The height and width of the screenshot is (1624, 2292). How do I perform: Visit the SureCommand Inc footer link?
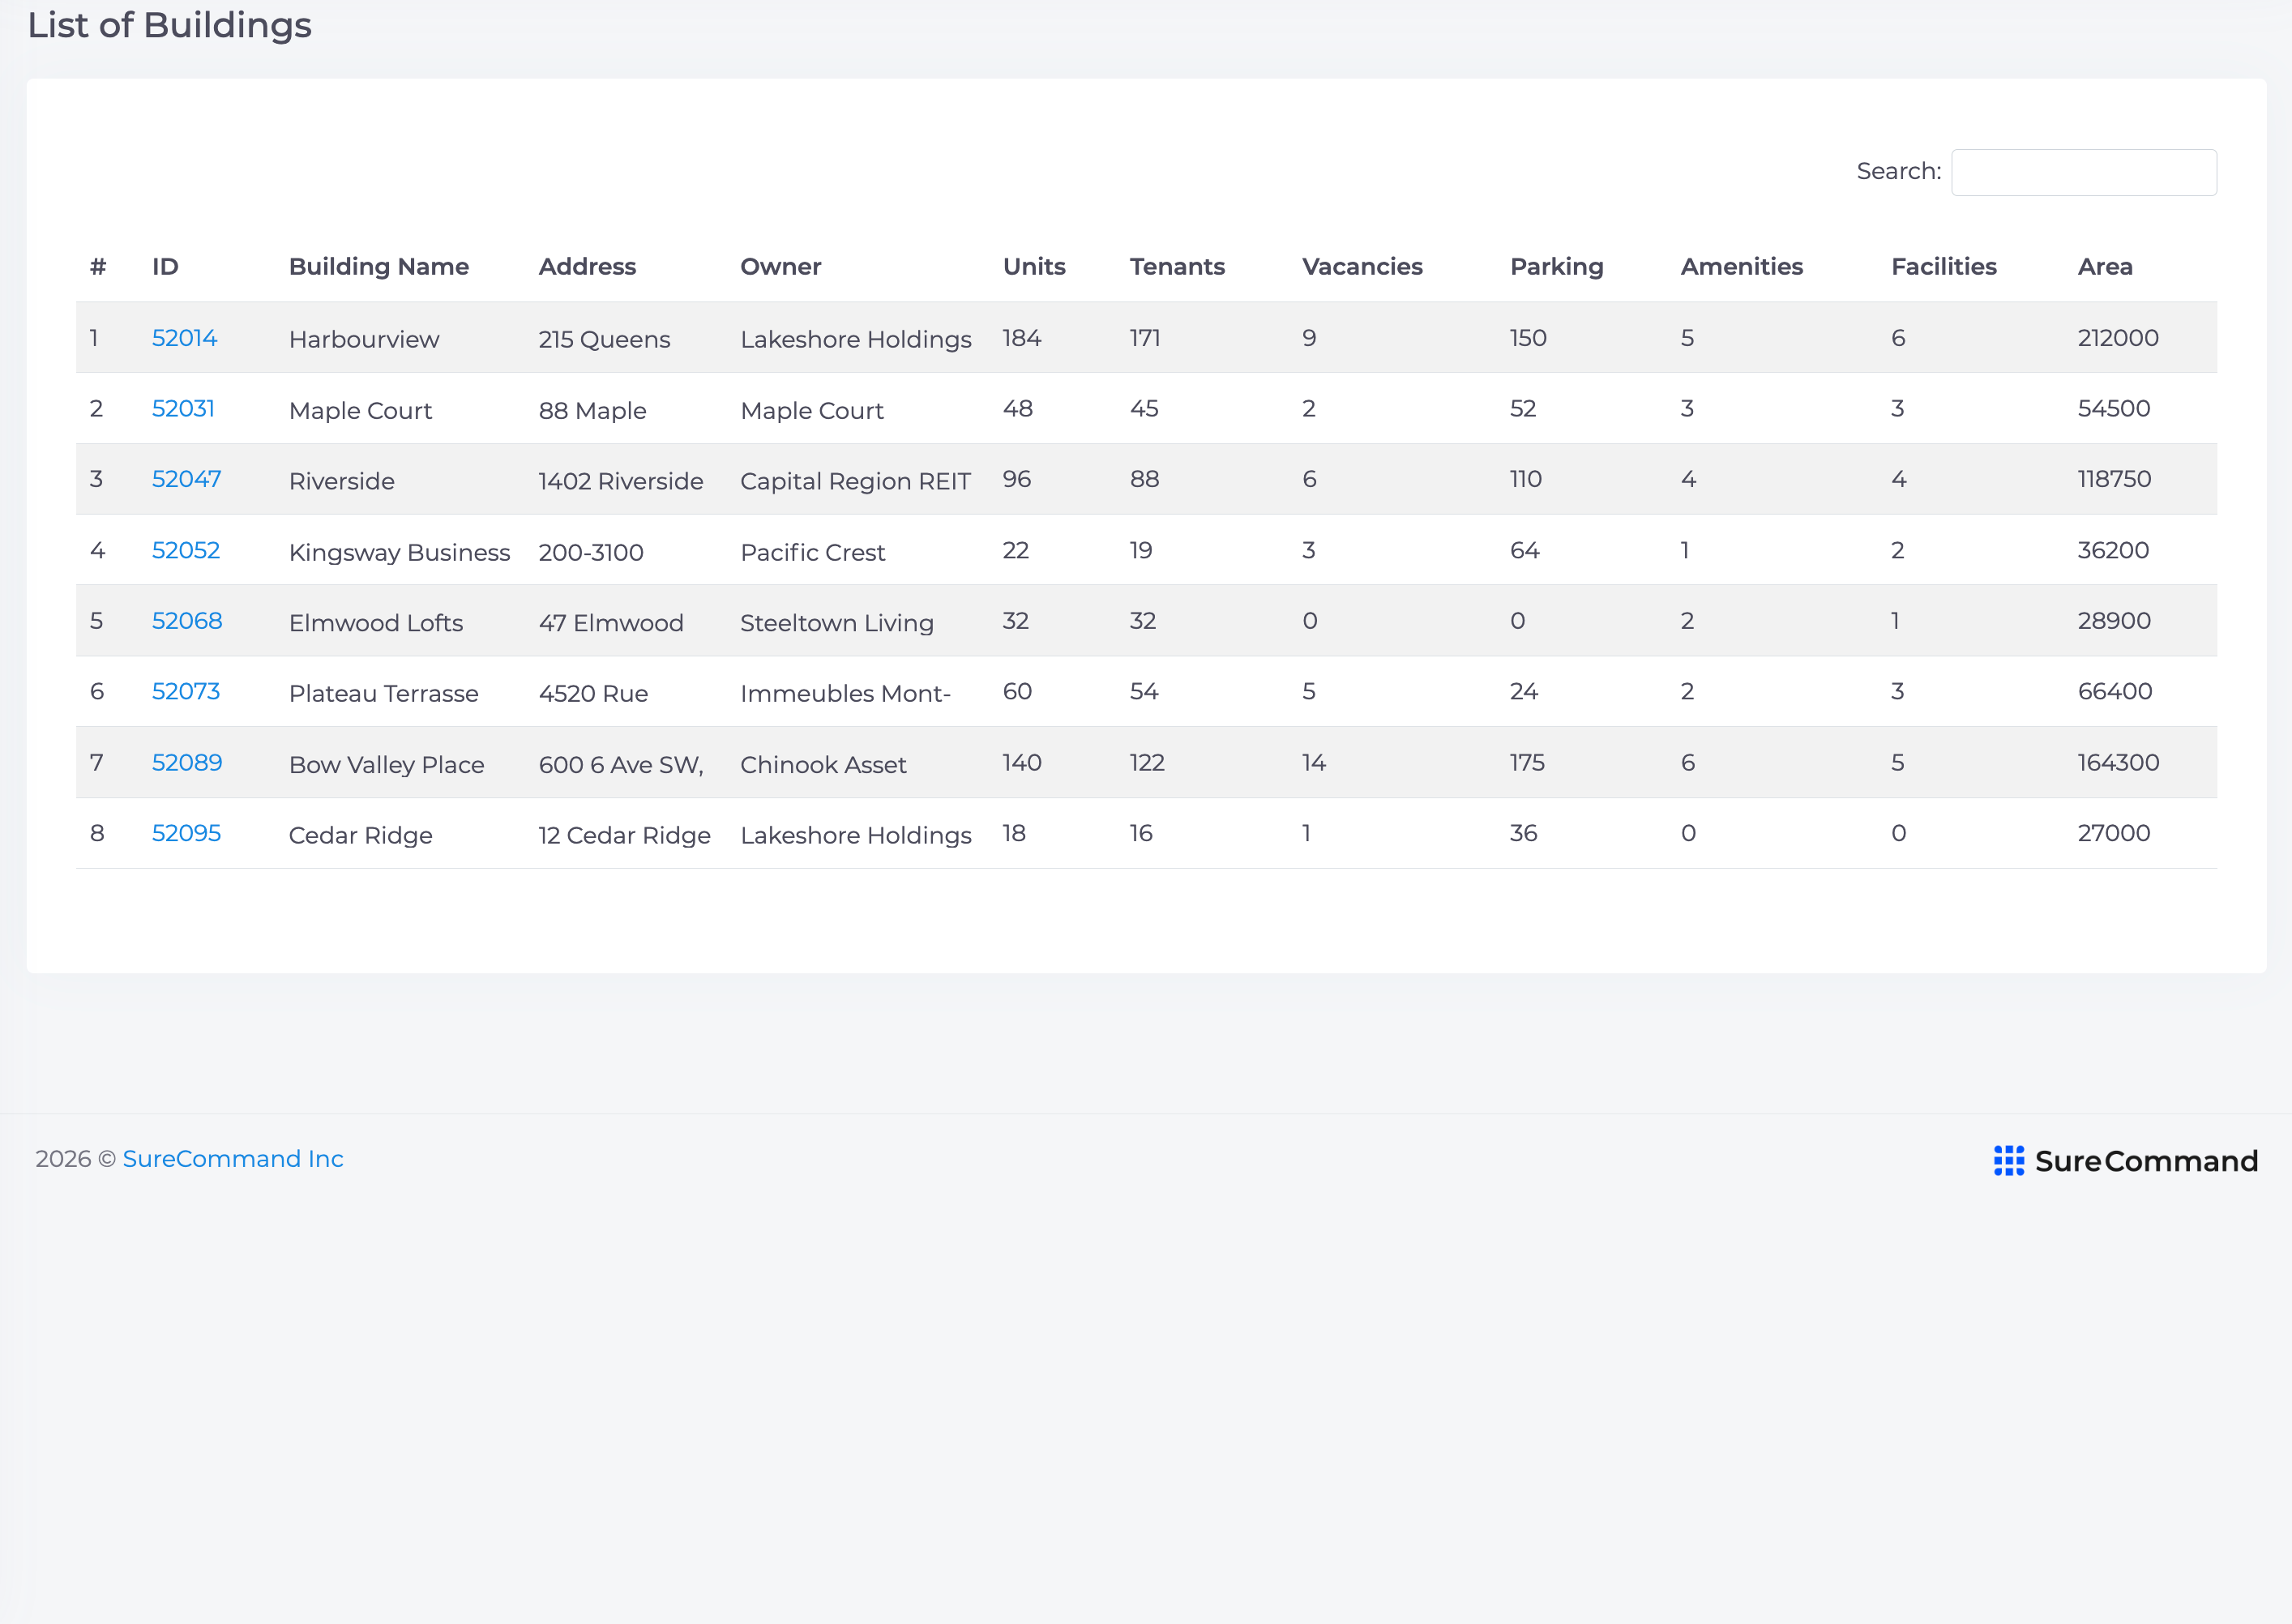pyautogui.click(x=233, y=1158)
